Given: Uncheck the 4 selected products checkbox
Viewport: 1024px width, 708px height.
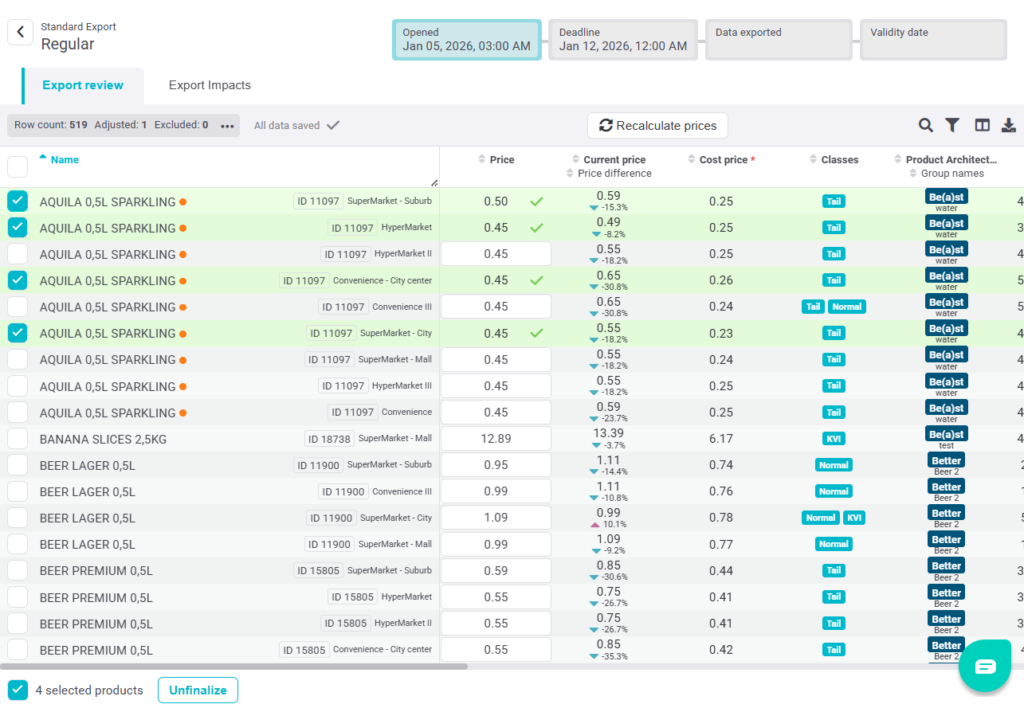Looking at the screenshot, I should (x=18, y=690).
